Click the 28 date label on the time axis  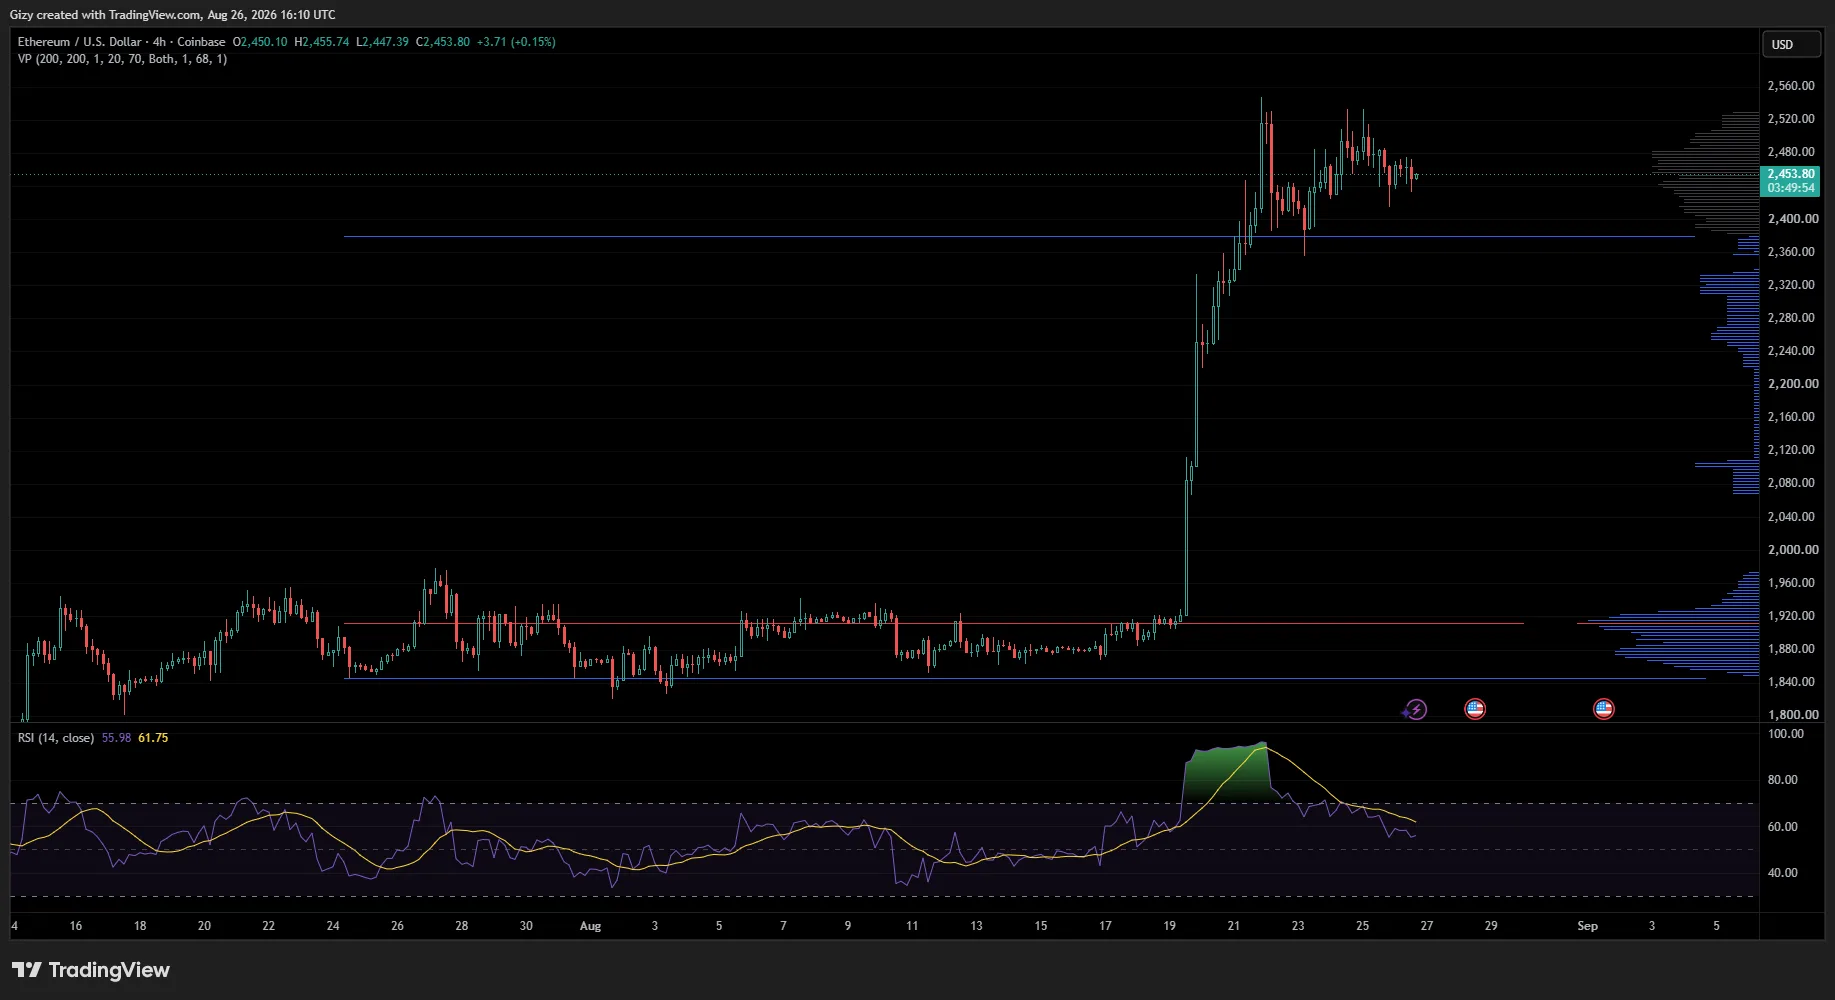[x=461, y=926]
